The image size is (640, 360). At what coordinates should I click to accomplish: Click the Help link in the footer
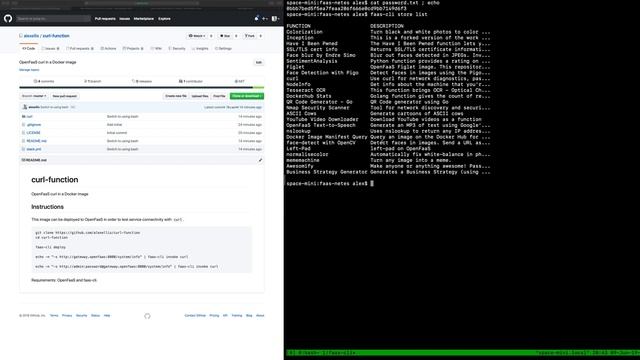pyautogui.click(x=107, y=316)
